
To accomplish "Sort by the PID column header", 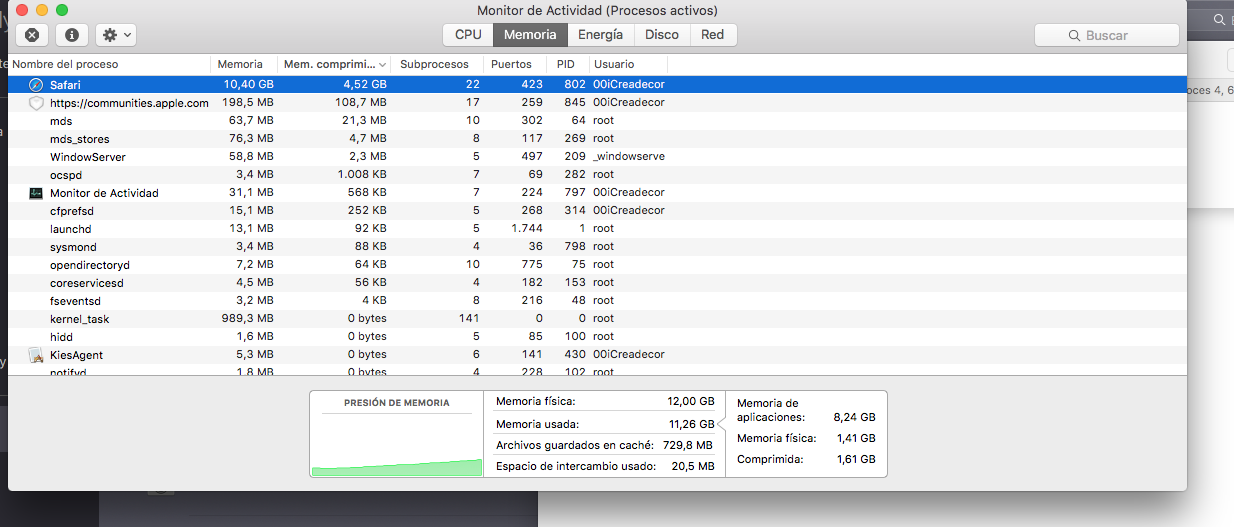I will (x=565, y=64).
